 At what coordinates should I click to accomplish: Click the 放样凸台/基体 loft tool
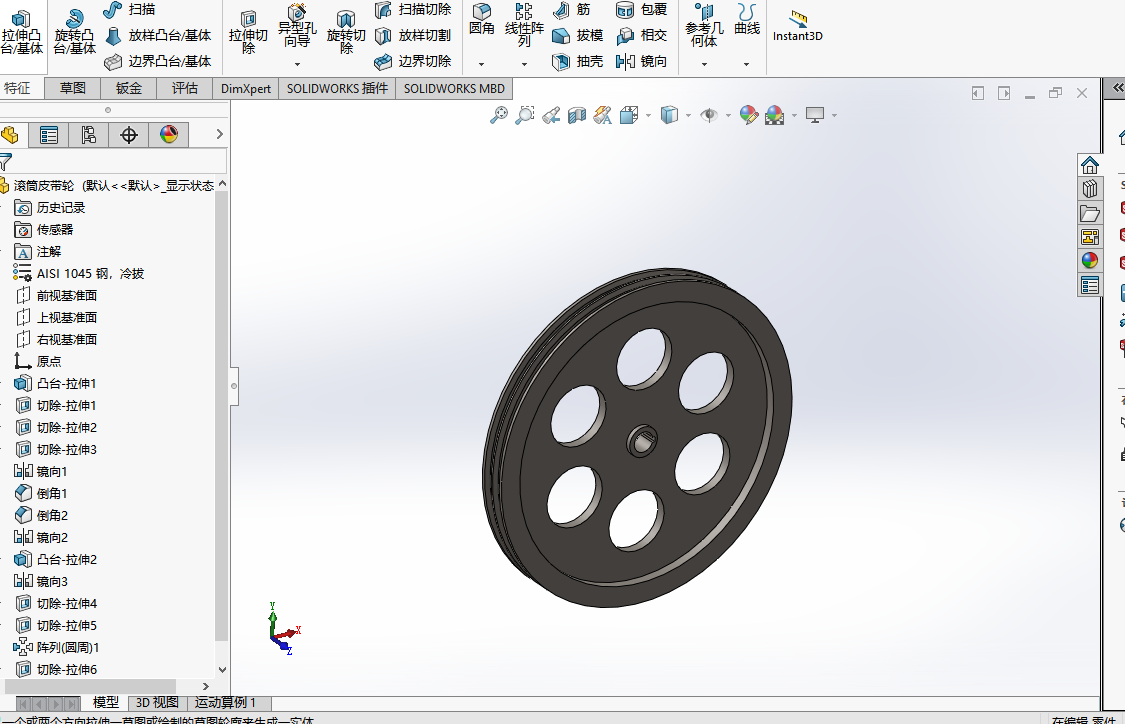tap(158, 35)
